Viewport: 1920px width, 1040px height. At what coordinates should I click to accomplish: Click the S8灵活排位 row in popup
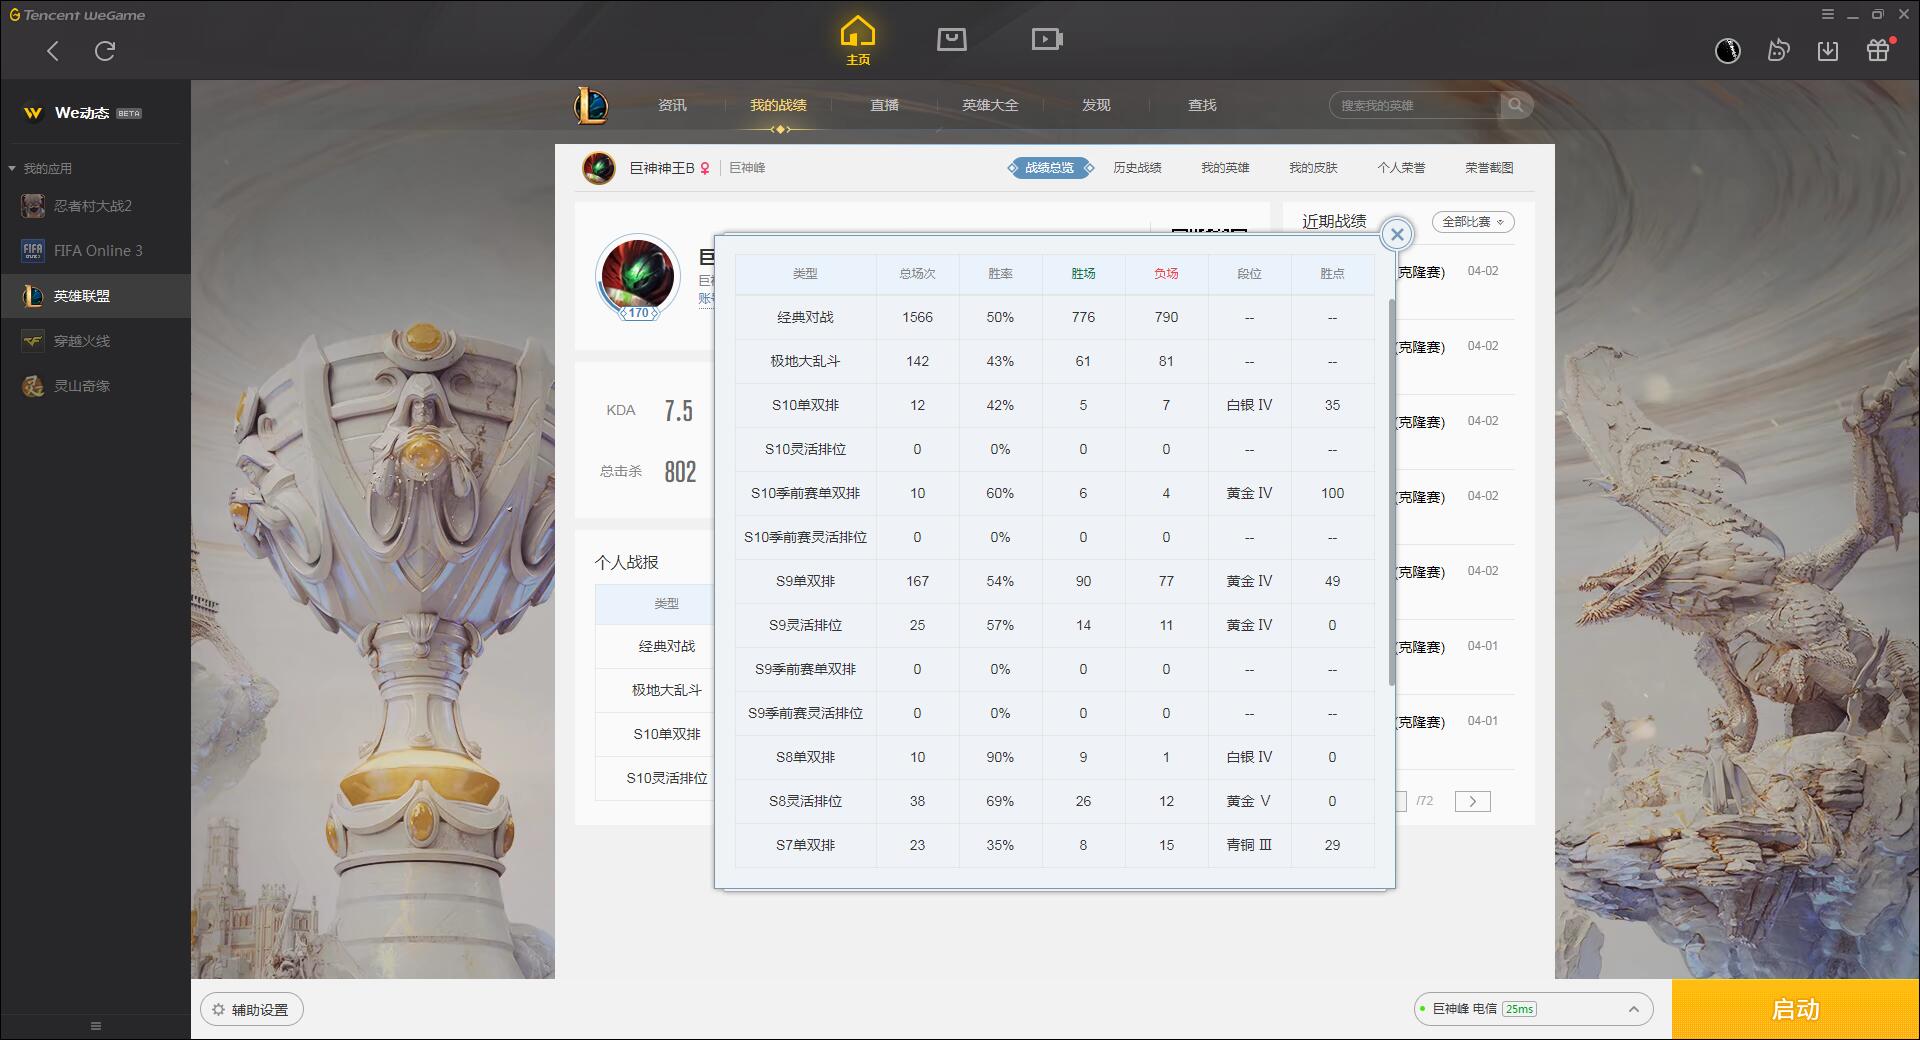click(x=1055, y=801)
